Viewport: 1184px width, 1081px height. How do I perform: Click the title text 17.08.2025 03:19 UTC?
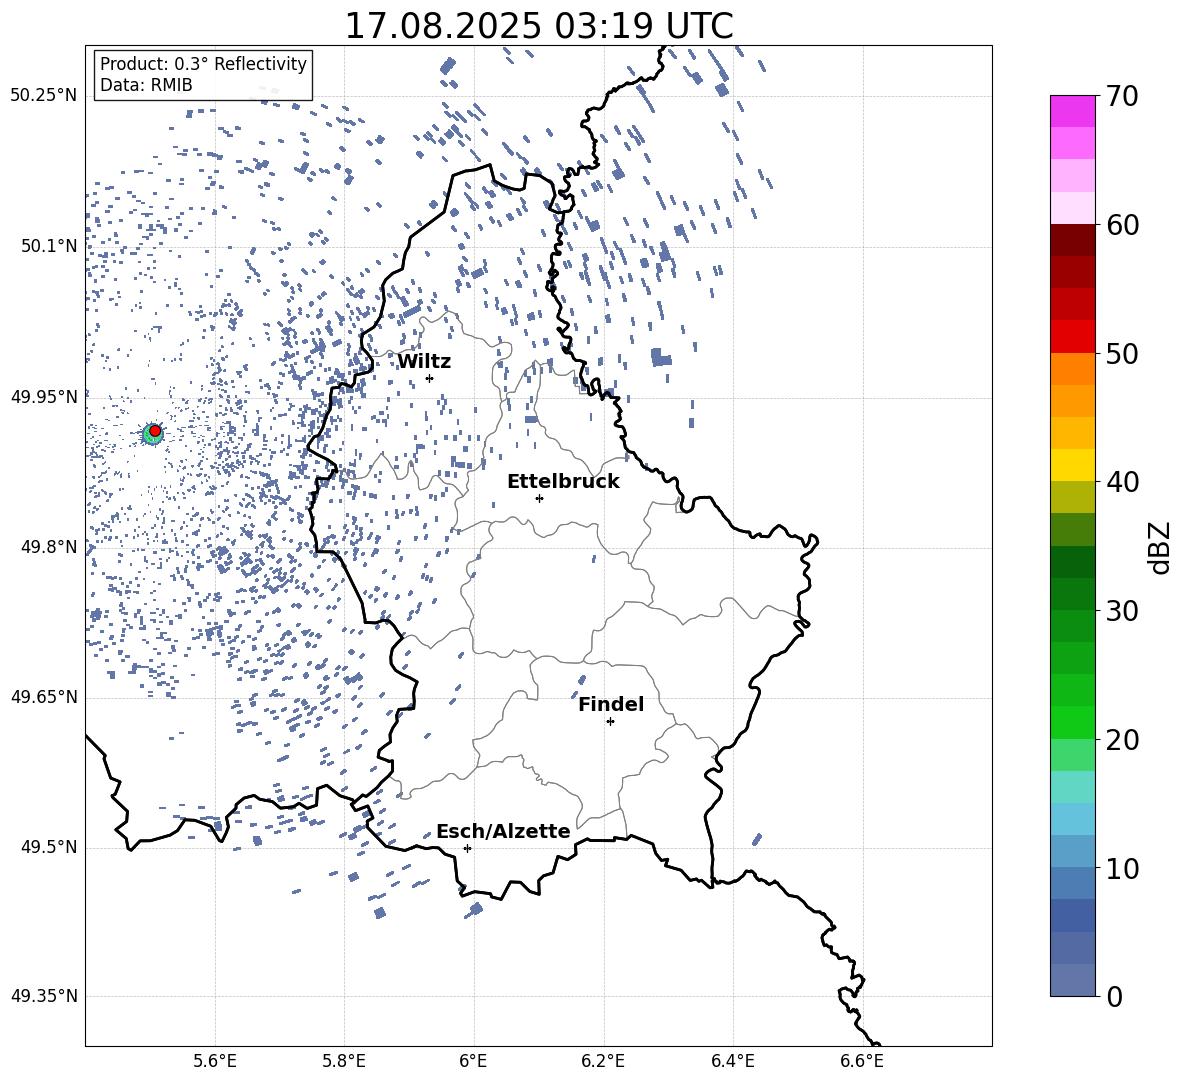click(x=538, y=26)
